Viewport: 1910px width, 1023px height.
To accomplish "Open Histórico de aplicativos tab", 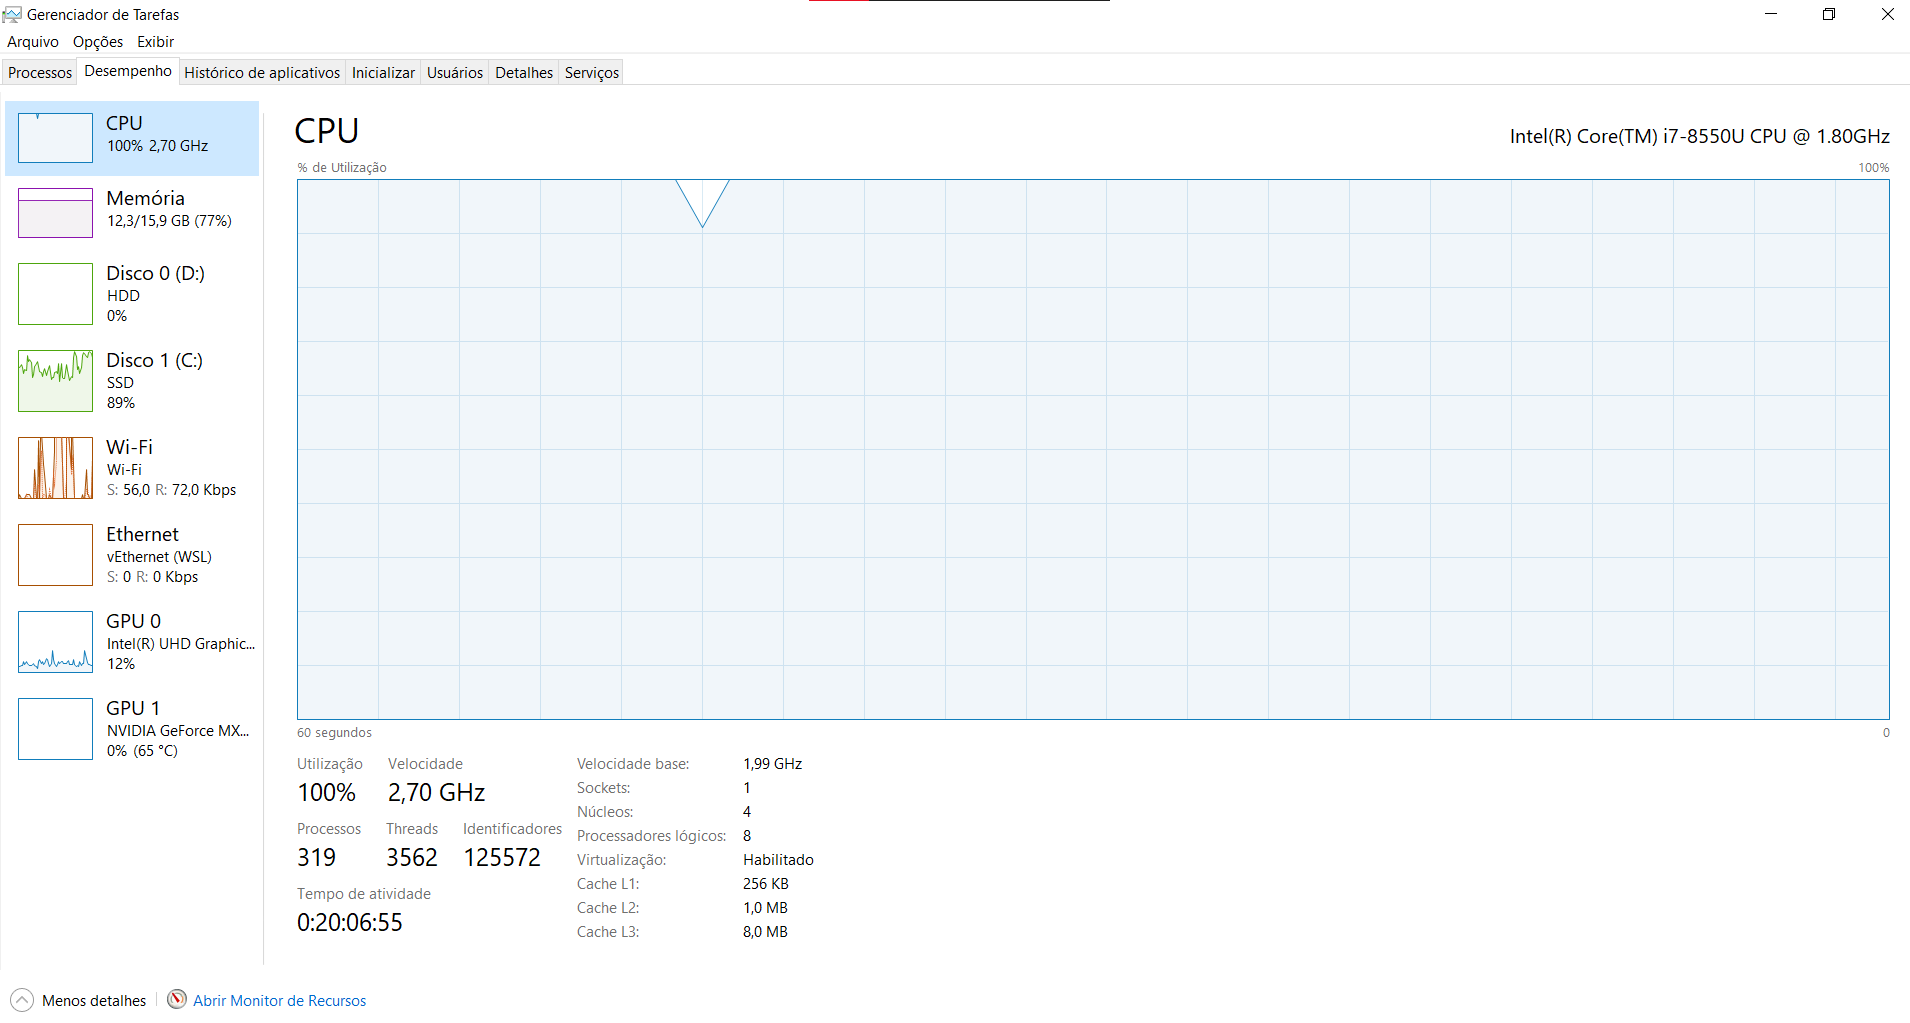I will [262, 73].
